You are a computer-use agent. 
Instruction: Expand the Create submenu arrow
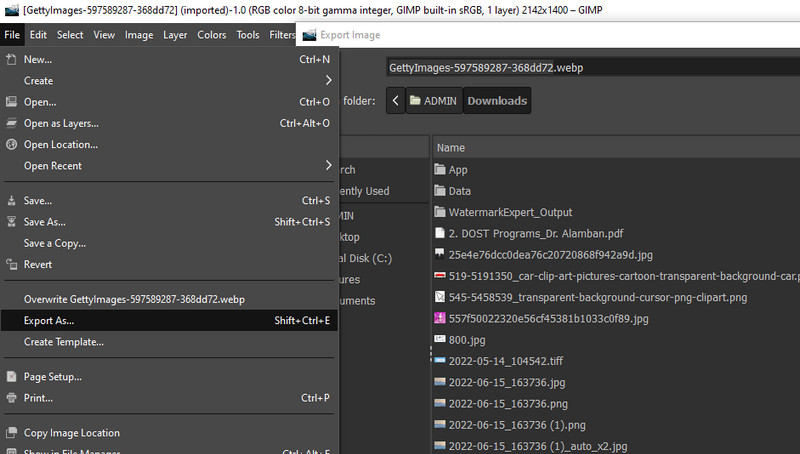tap(328, 81)
